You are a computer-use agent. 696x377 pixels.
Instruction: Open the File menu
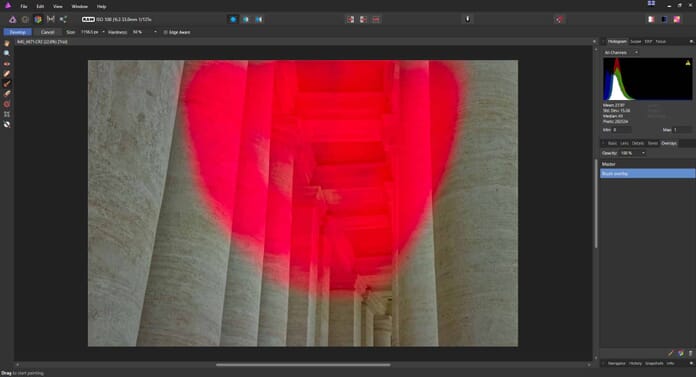tap(24, 7)
